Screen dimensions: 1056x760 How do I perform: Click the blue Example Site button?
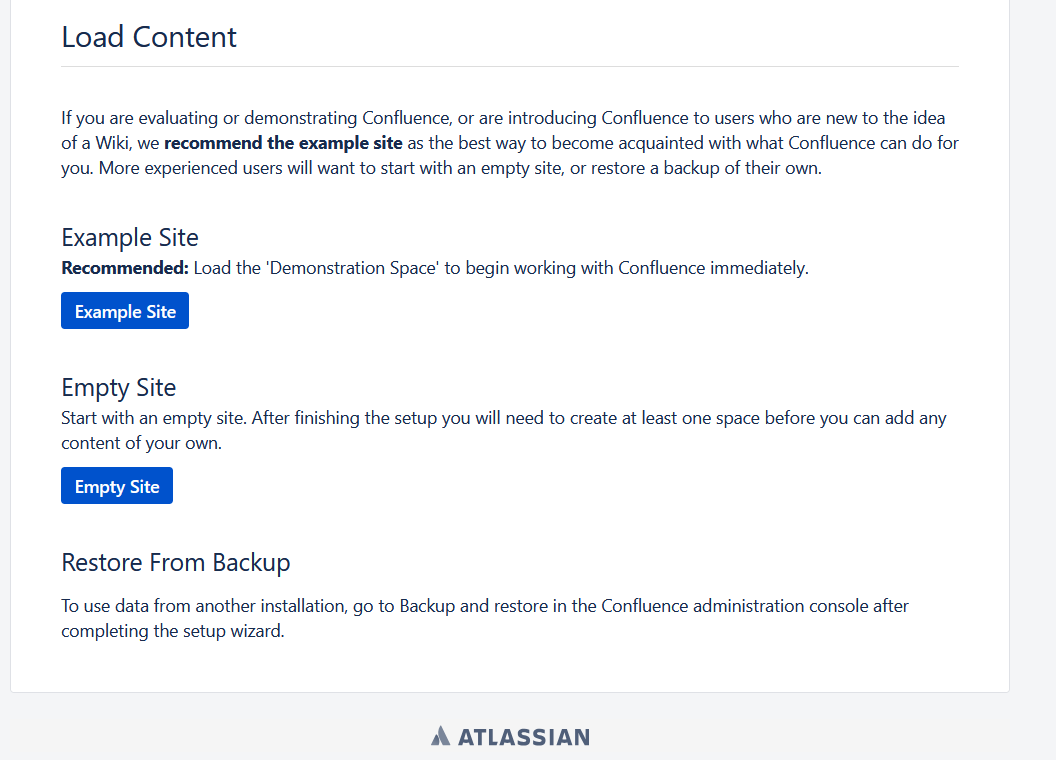(125, 311)
